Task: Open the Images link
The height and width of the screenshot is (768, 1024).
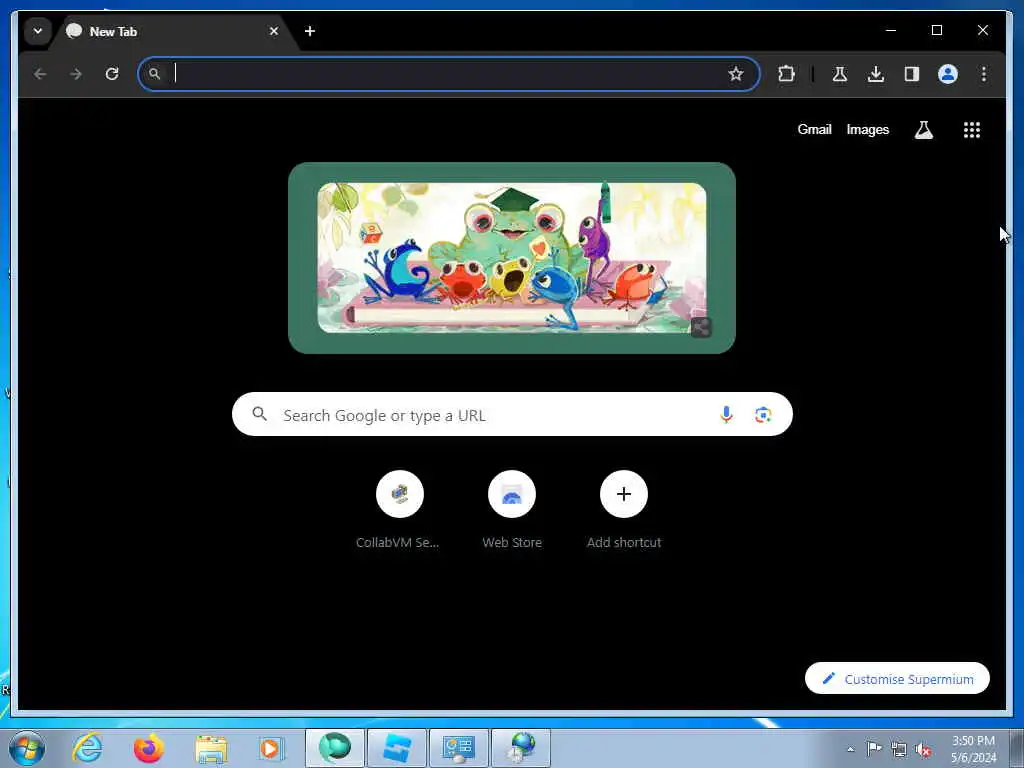Action: click(x=867, y=129)
